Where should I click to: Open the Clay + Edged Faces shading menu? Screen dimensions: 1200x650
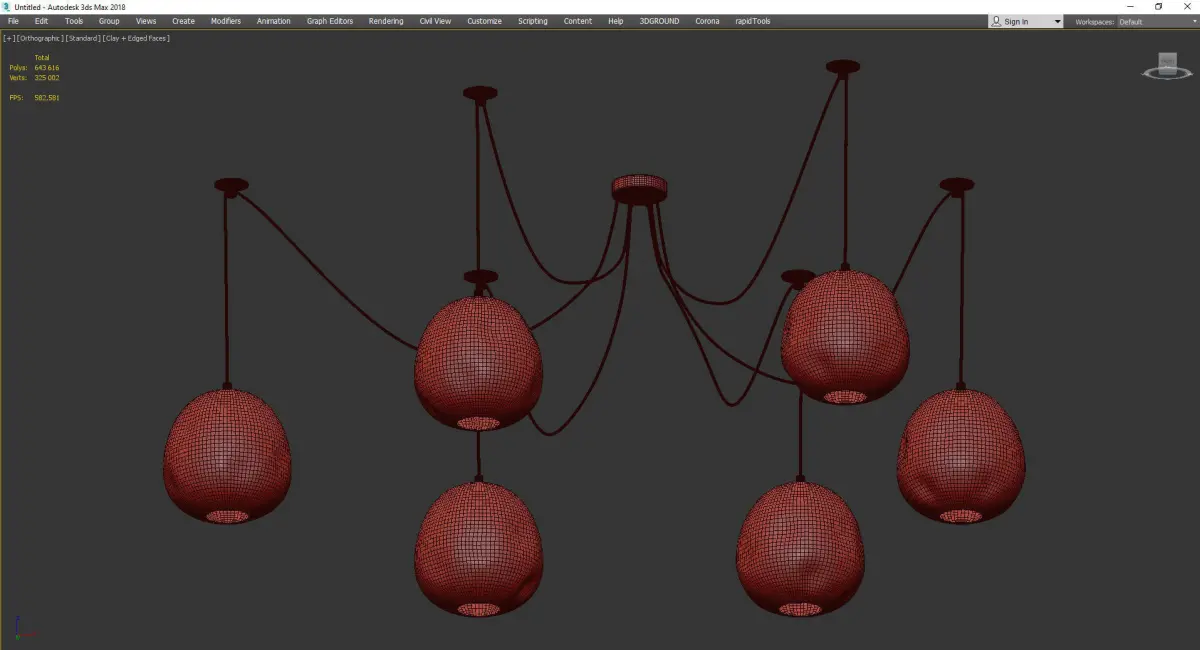pyautogui.click(x=136, y=38)
